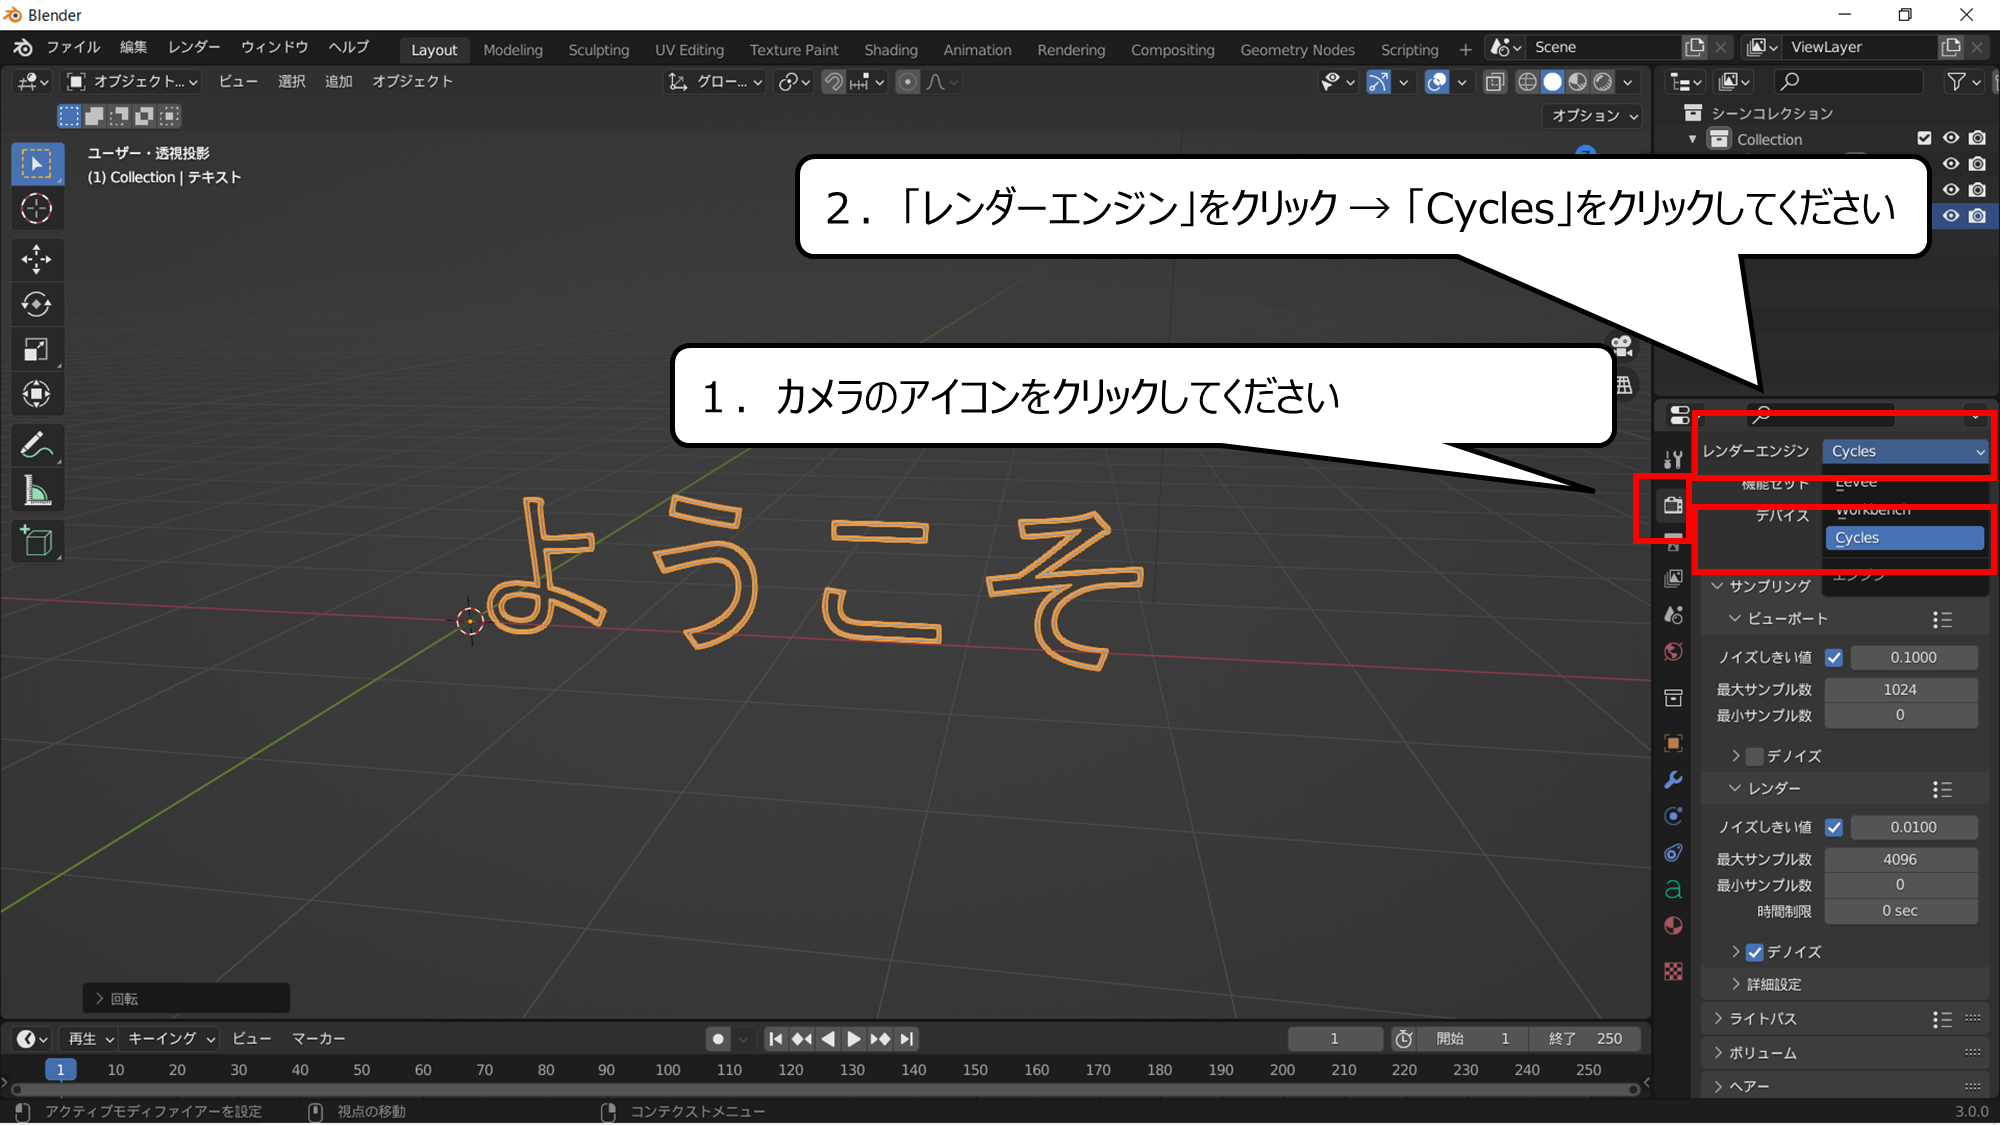Switch to Rendered viewport shading
Screen dimensions: 2000x1125
coord(1602,82)
